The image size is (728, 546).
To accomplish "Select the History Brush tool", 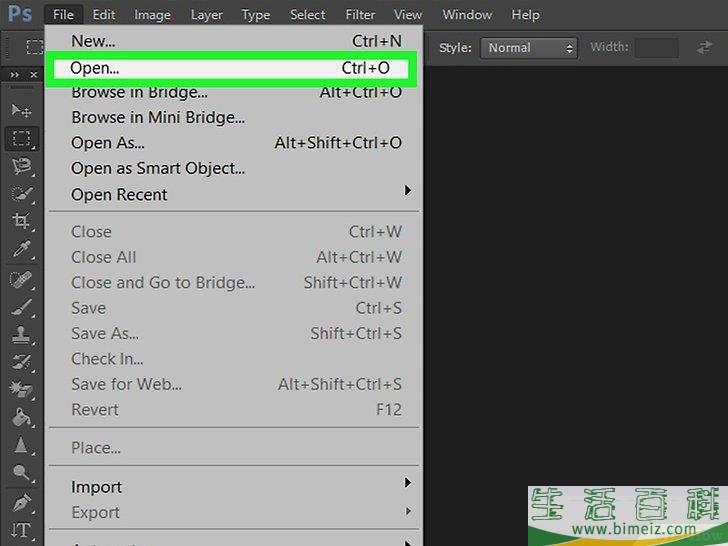I will click(21, 362).
